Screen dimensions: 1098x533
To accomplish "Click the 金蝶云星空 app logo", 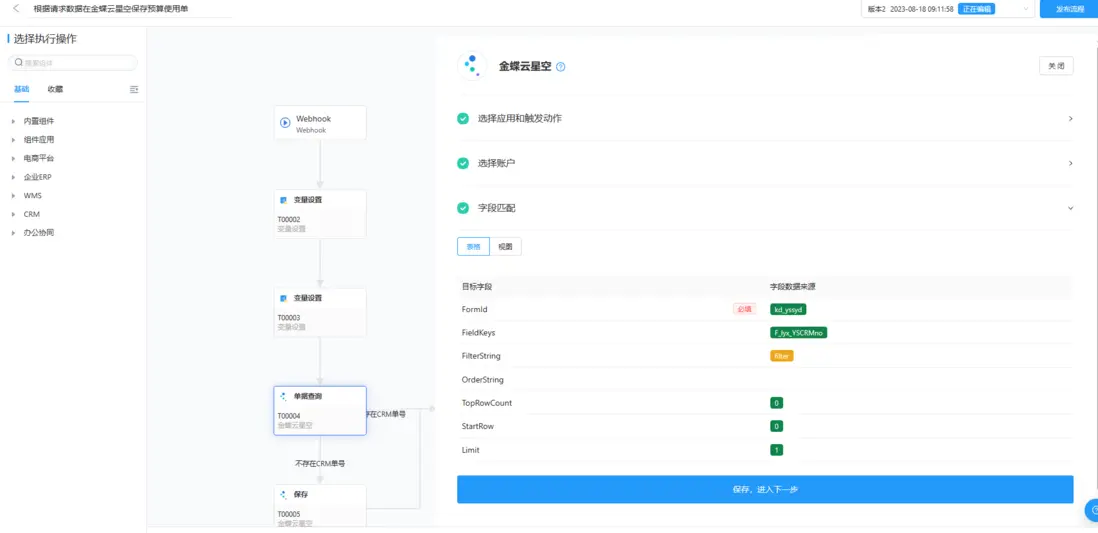I will click(472, 66).
